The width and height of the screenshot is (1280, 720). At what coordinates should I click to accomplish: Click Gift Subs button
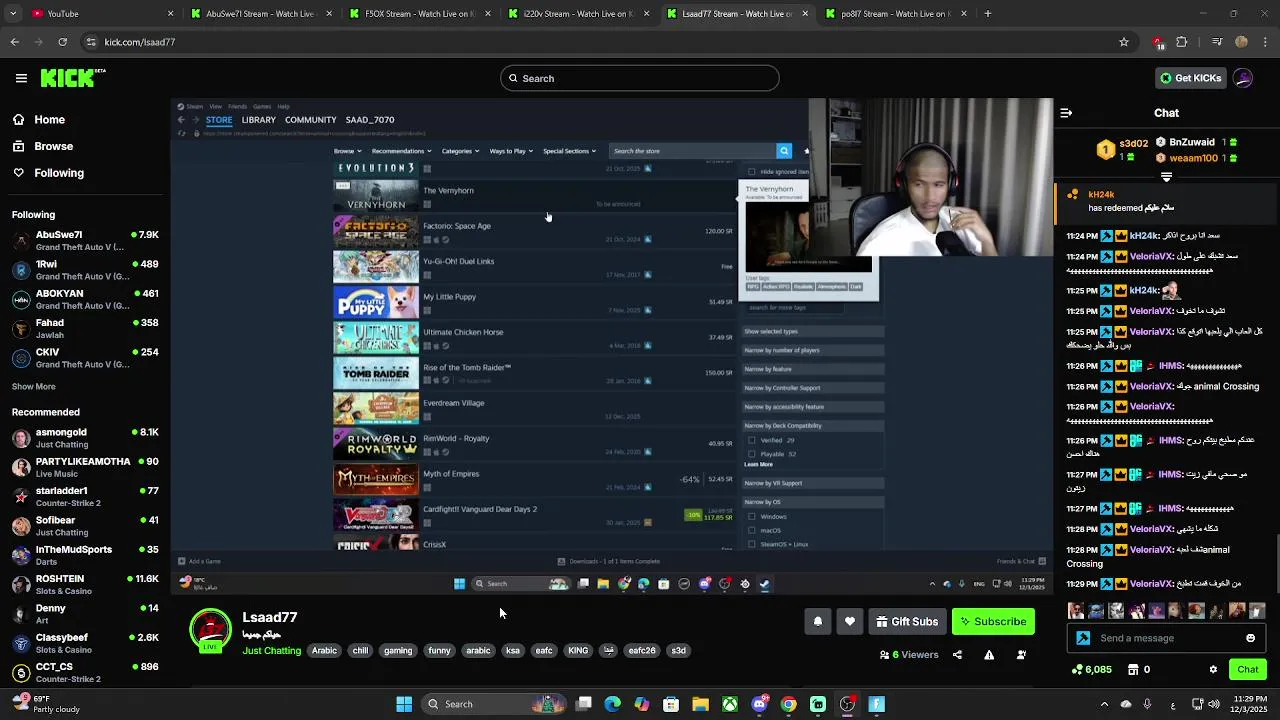[x=907, y=622]
